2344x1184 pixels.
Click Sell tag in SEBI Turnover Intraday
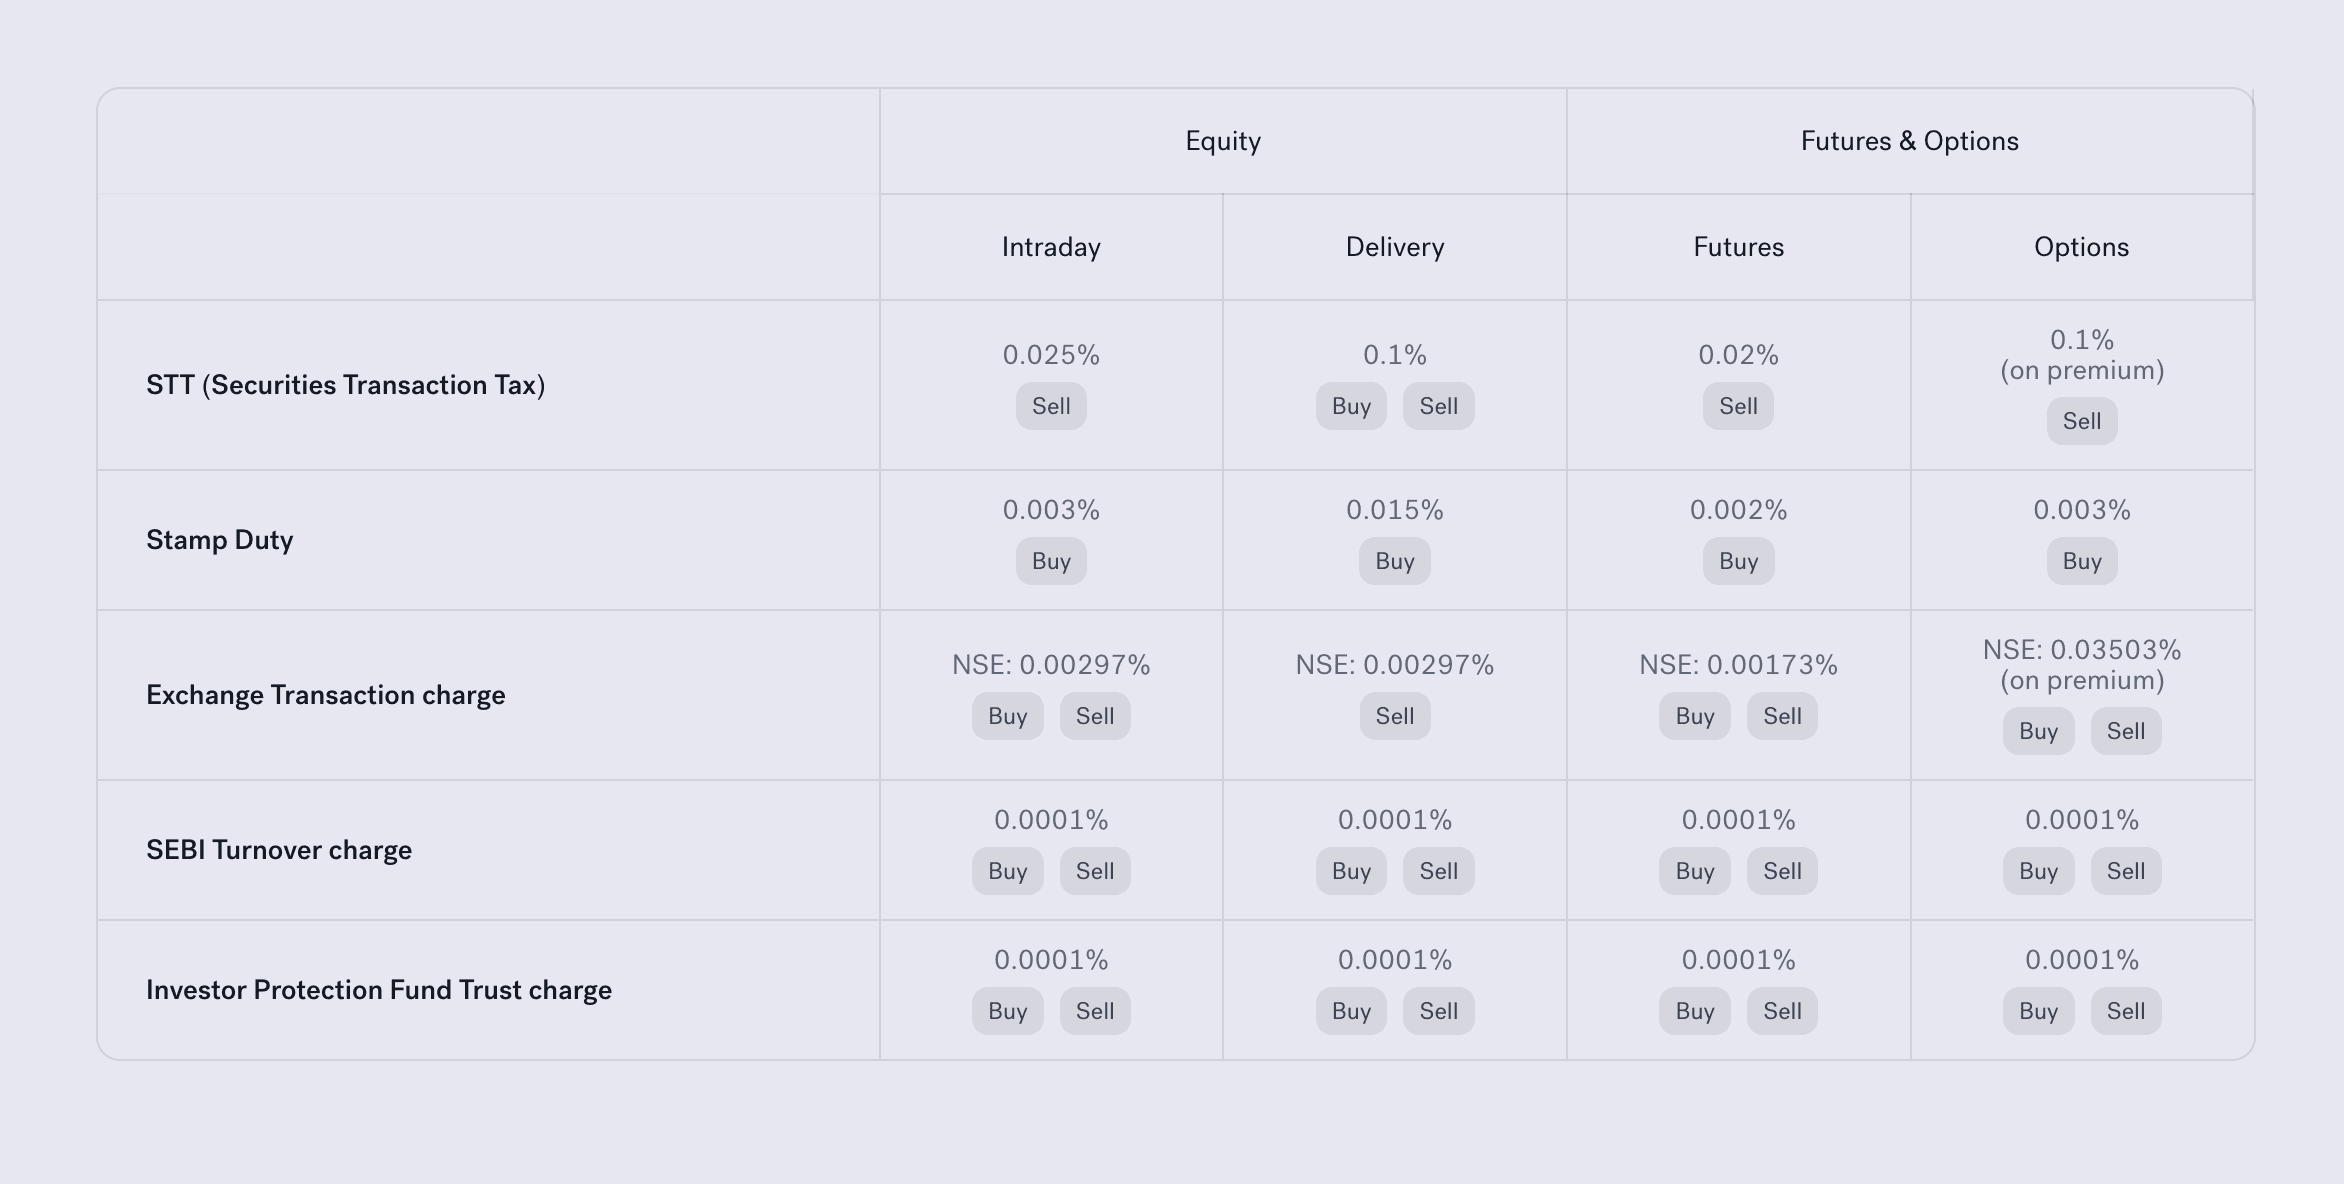coord(1095,871)
